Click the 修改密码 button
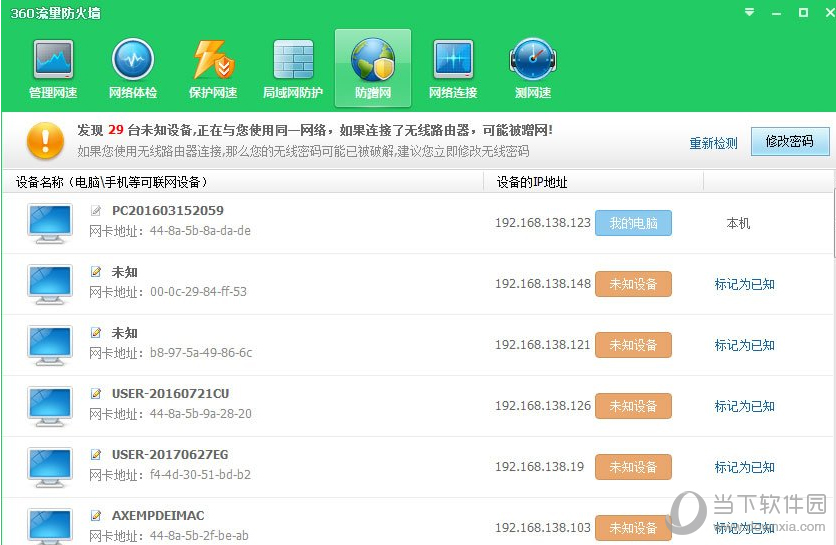836x545 pixels. coord(790,141)
